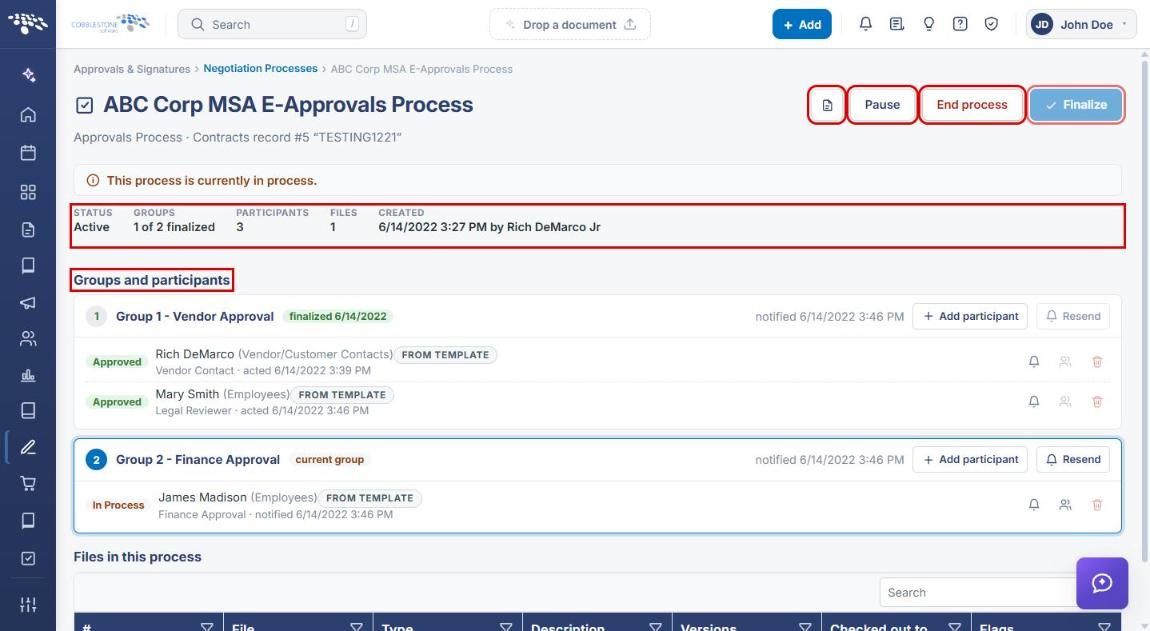Open filter on the Description column
1150x631 pixels.
pos(656,627)
